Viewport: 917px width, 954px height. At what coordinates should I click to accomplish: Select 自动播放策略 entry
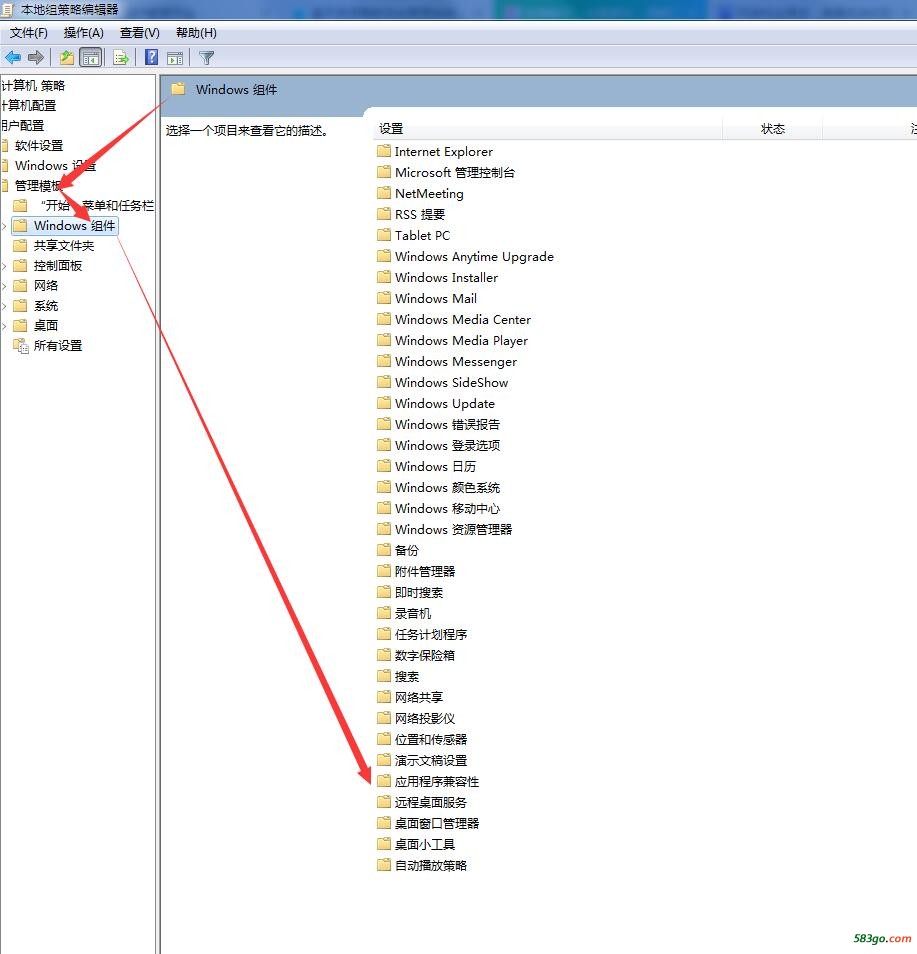431,865
